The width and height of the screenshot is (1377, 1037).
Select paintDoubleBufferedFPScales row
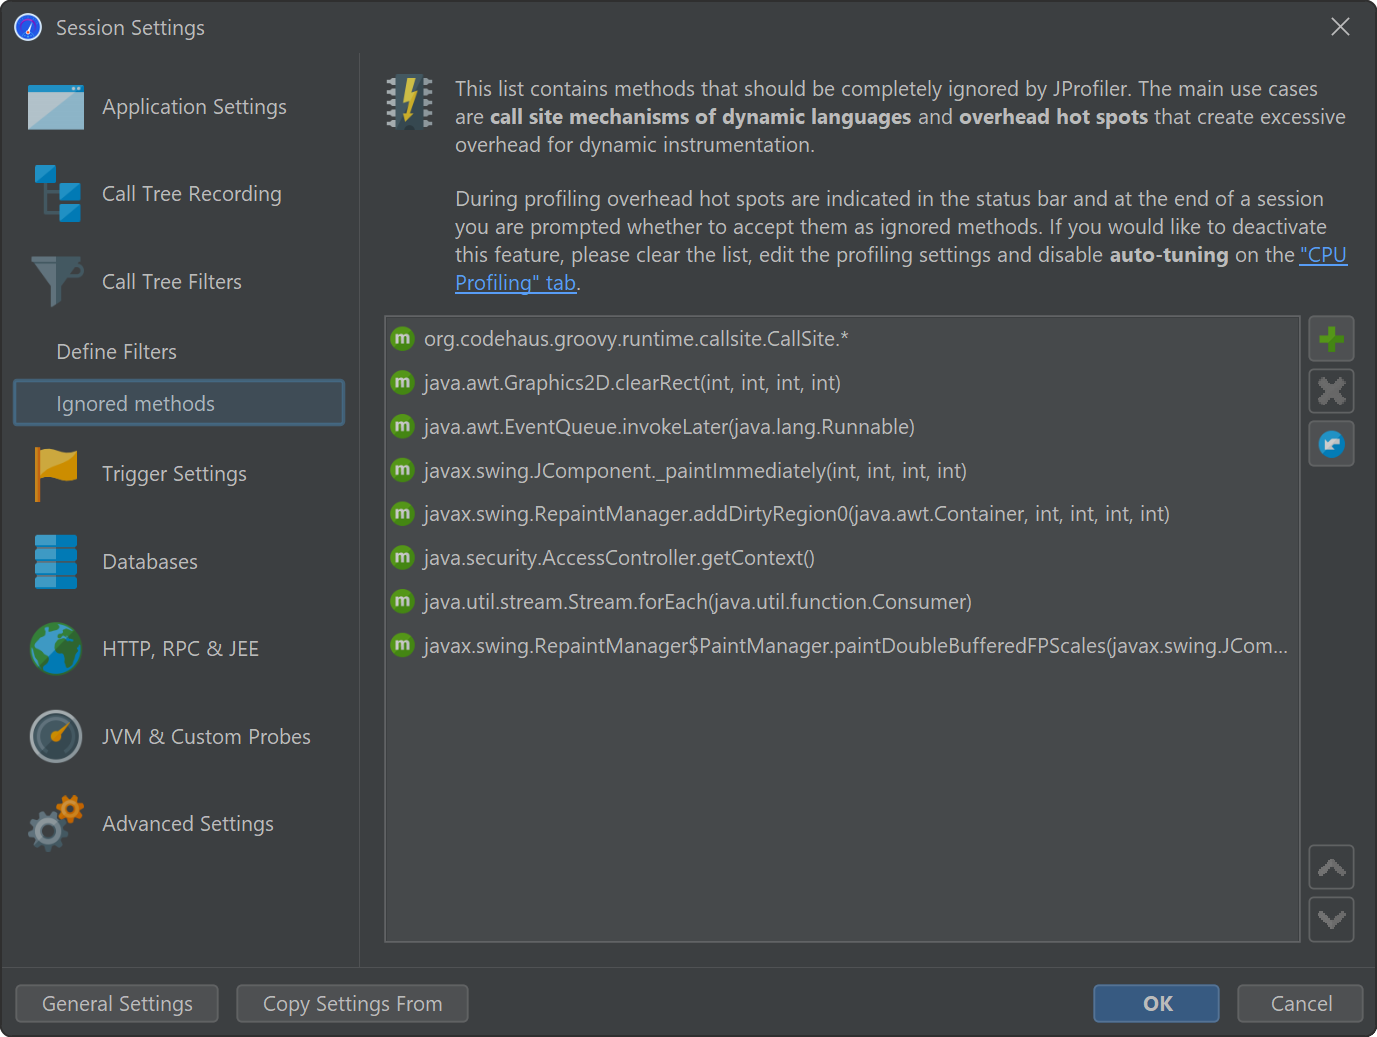tap(842, 645)
